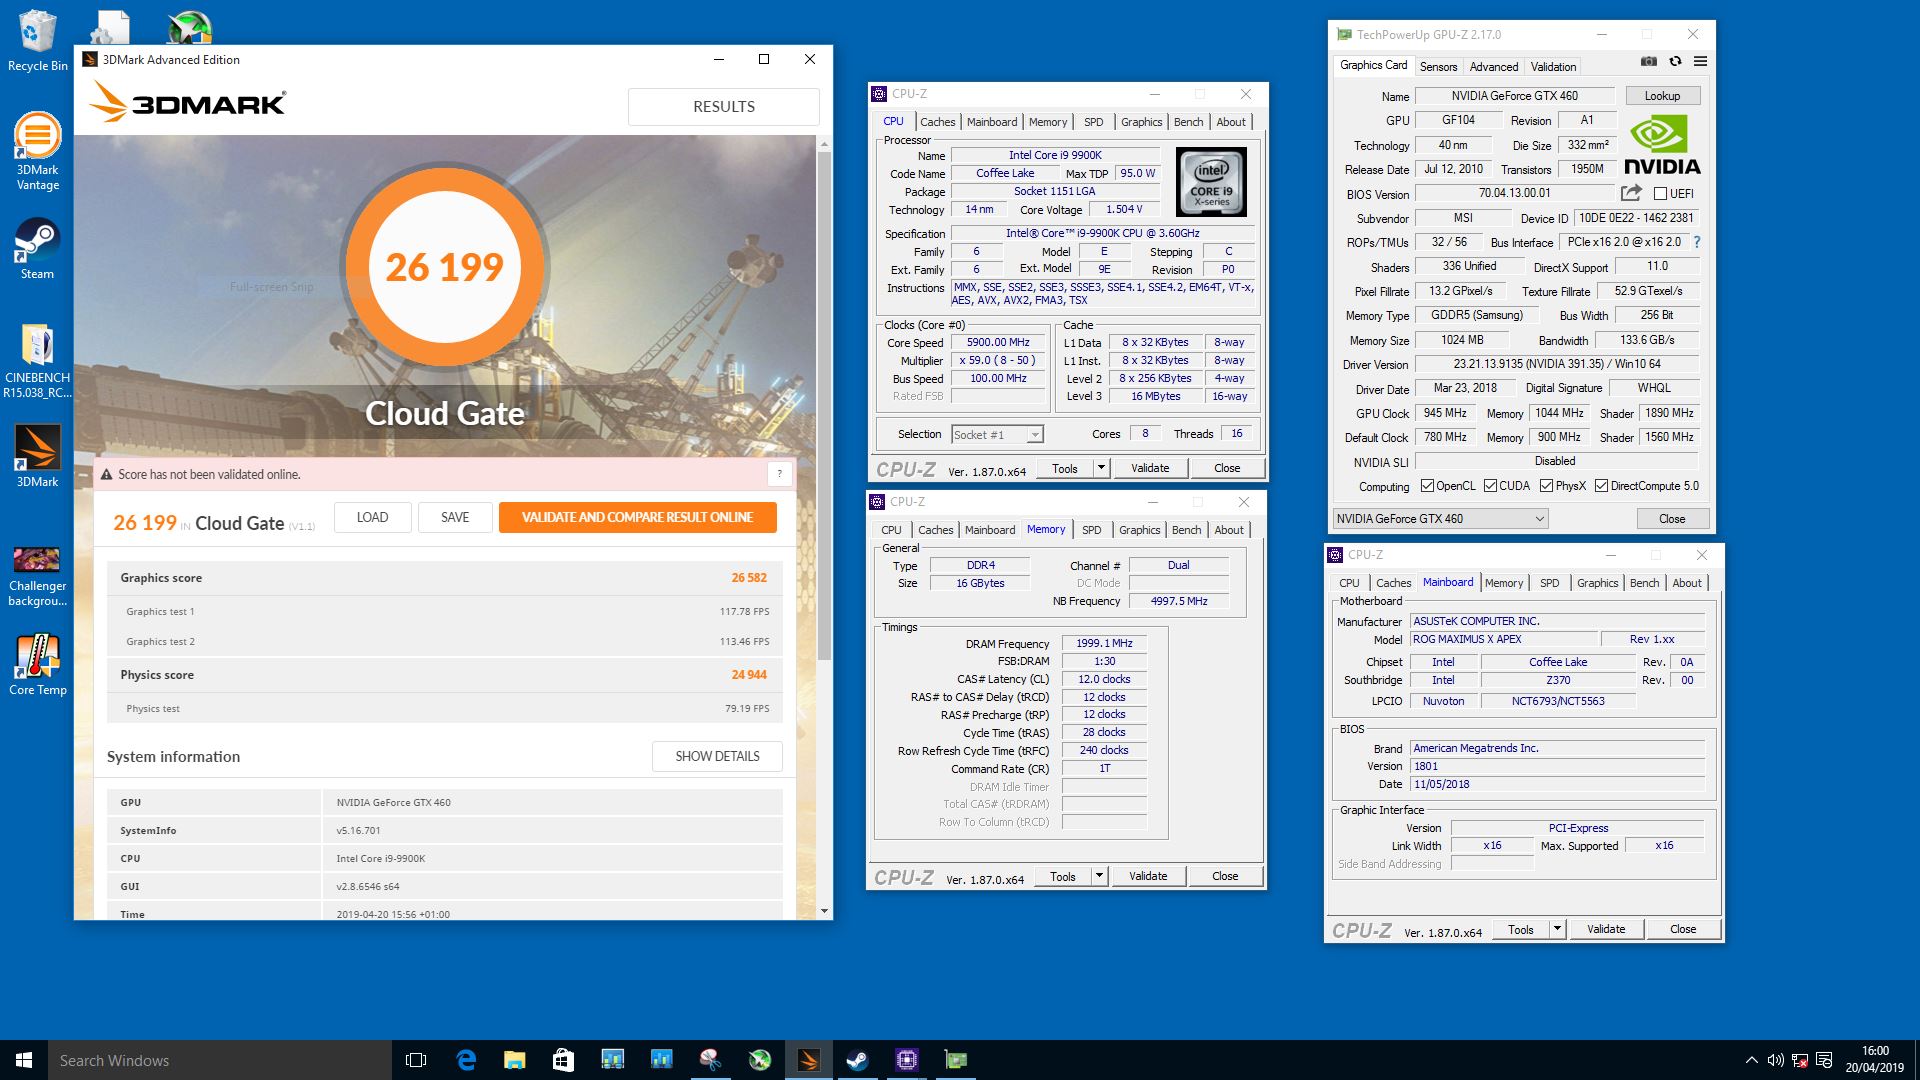Click the volume icon in system tray
Screen dimensions: 1920x1080
click(x=1775, y=1060)
